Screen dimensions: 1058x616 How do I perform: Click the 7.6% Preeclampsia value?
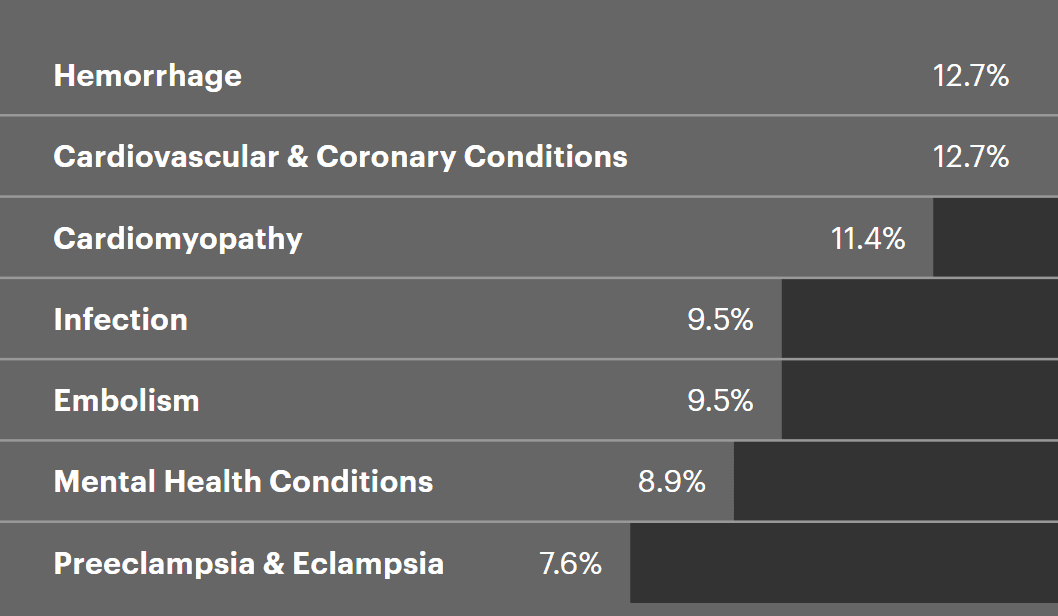coord(570,563)
